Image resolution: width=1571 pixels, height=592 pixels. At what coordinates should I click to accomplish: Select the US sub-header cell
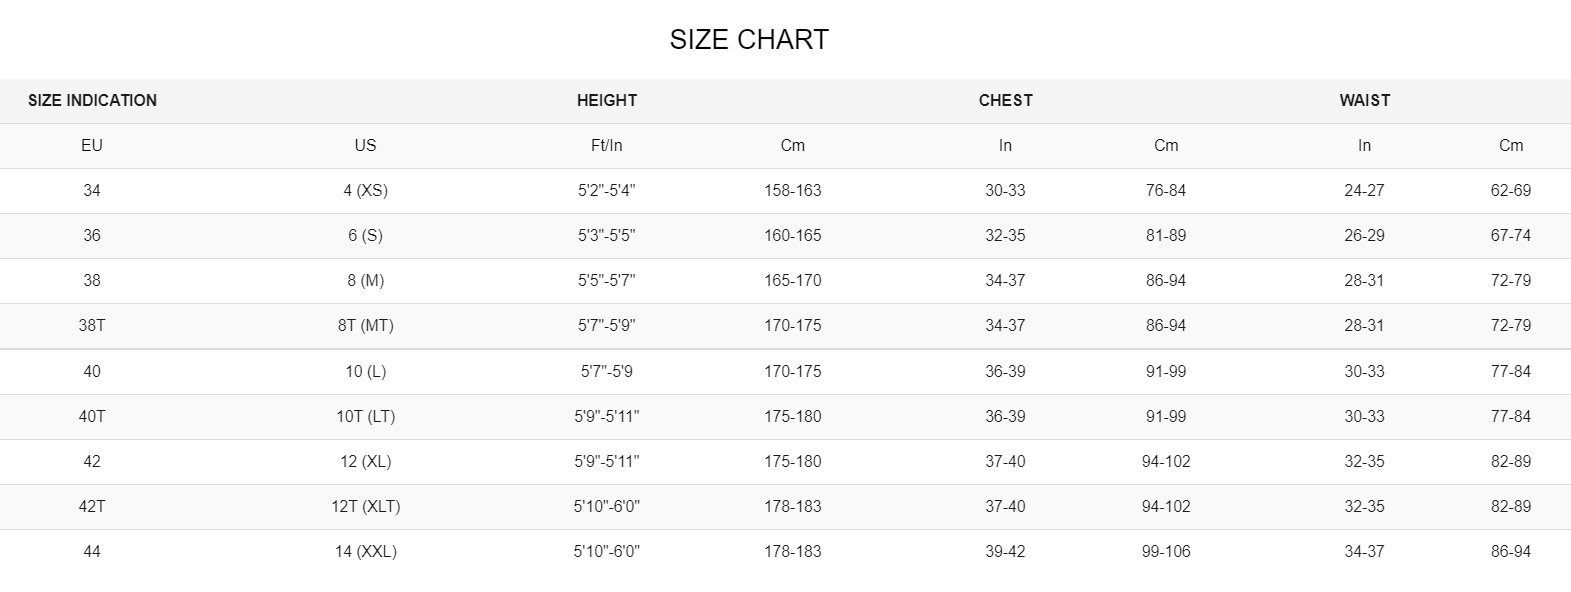click(365, 145)
